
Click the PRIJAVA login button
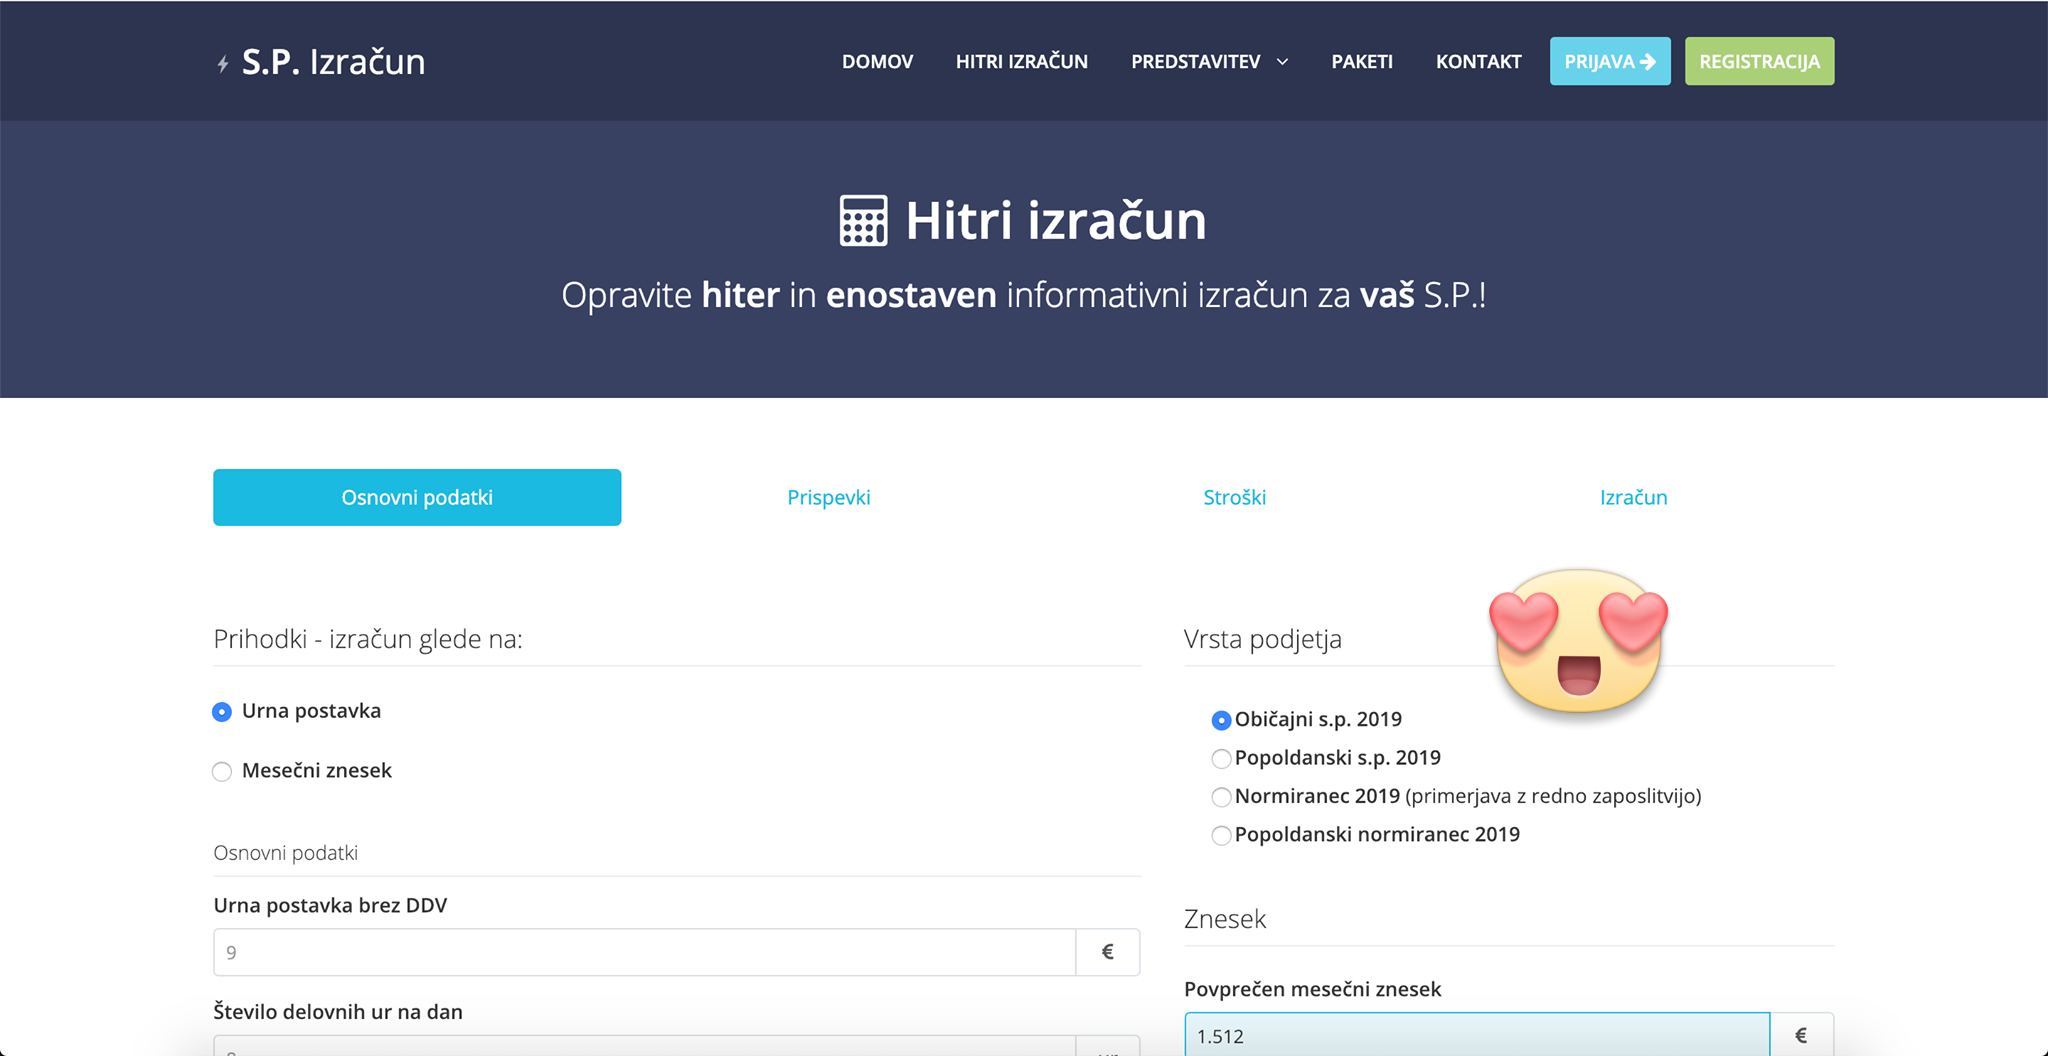click(x=1610, y=61)
